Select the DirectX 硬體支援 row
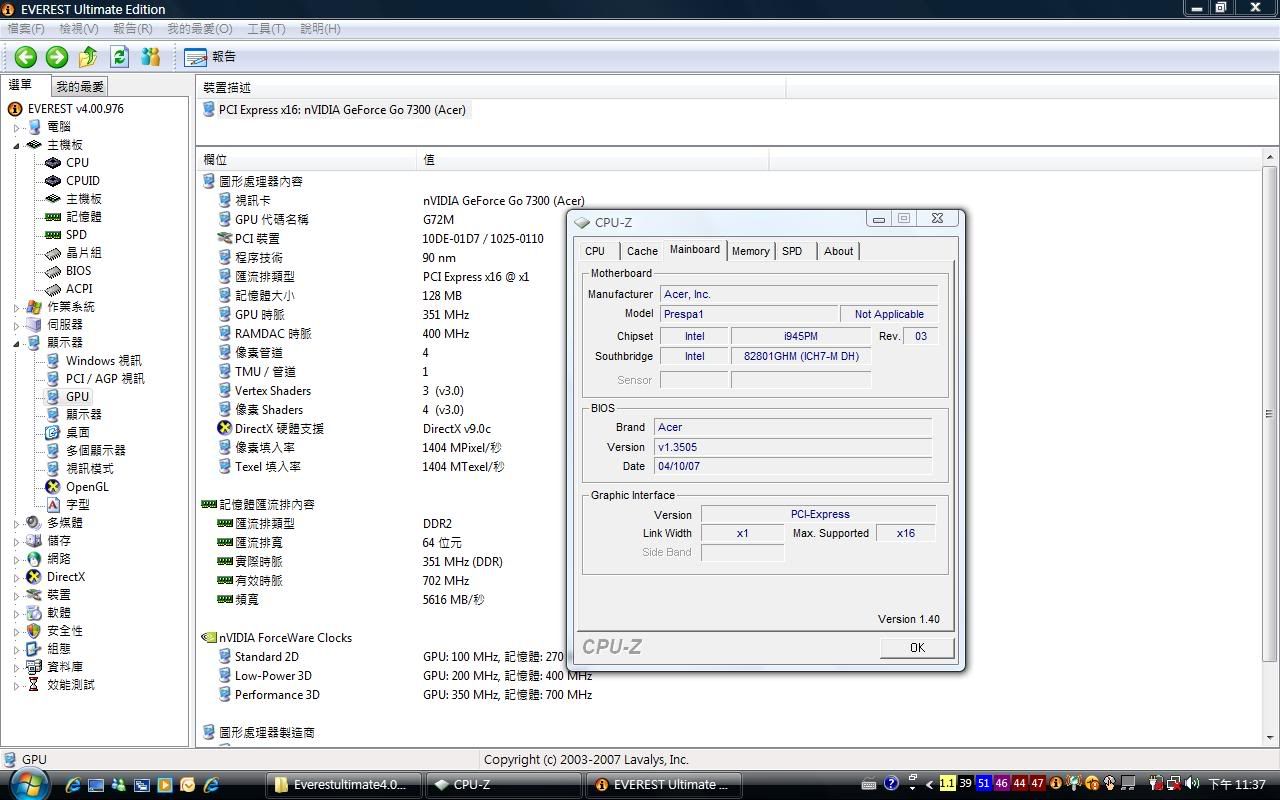The image size is (1280, 800). pos(279,429)
